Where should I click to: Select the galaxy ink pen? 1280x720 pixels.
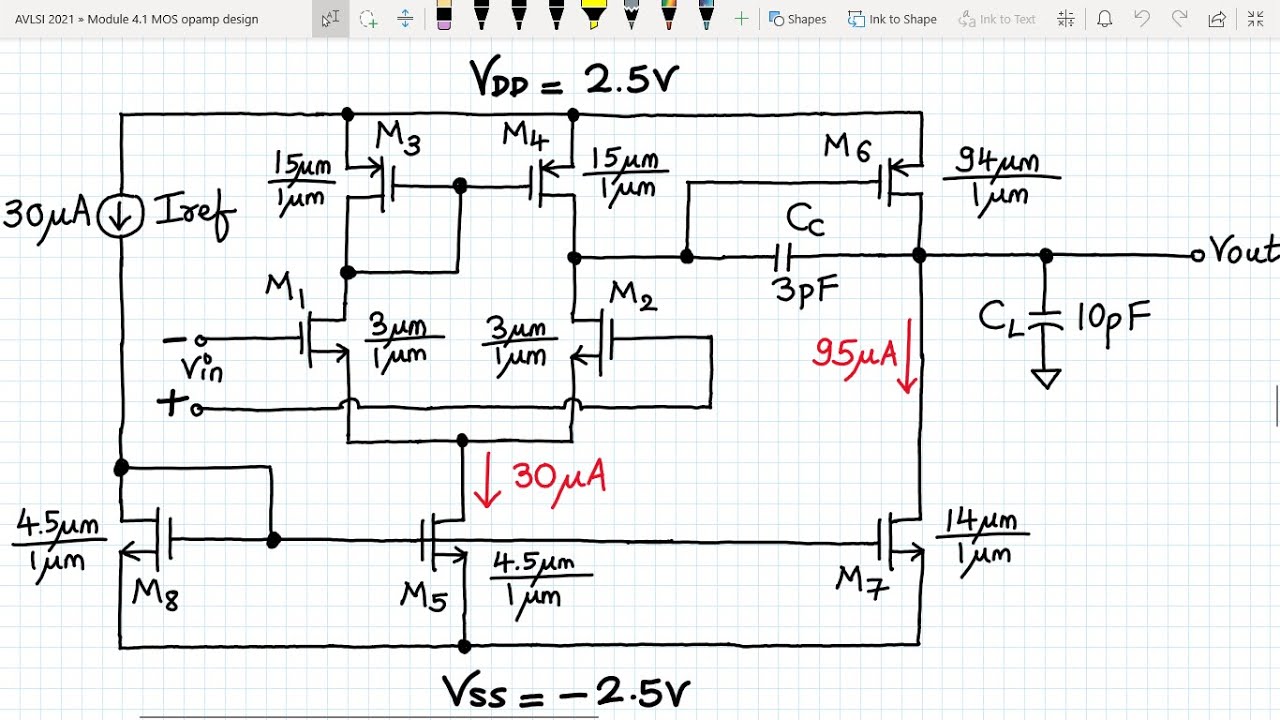point(706,17)
